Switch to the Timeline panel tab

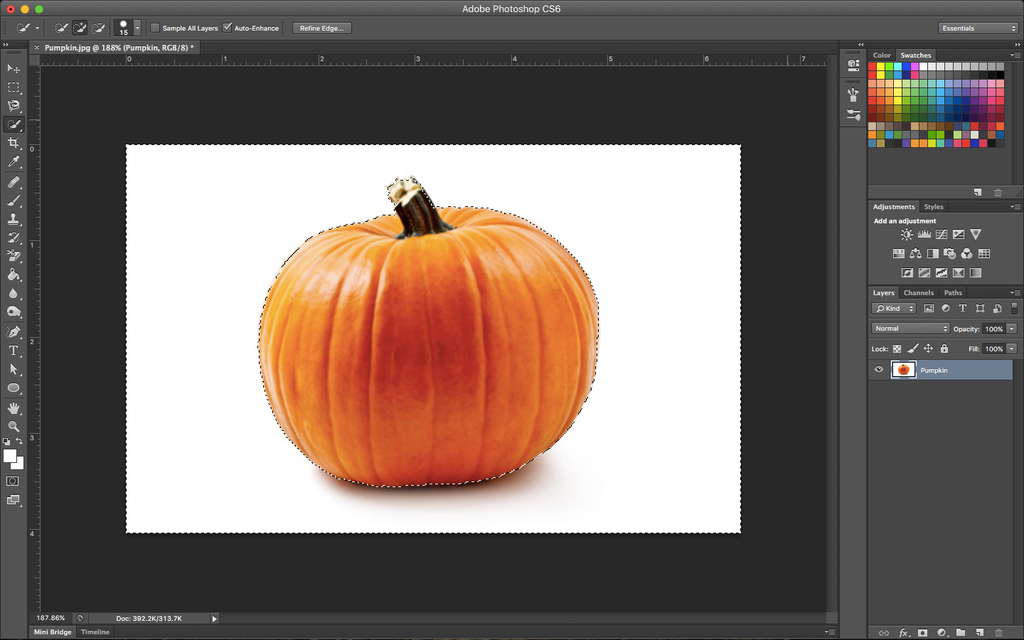pos(95,632)
